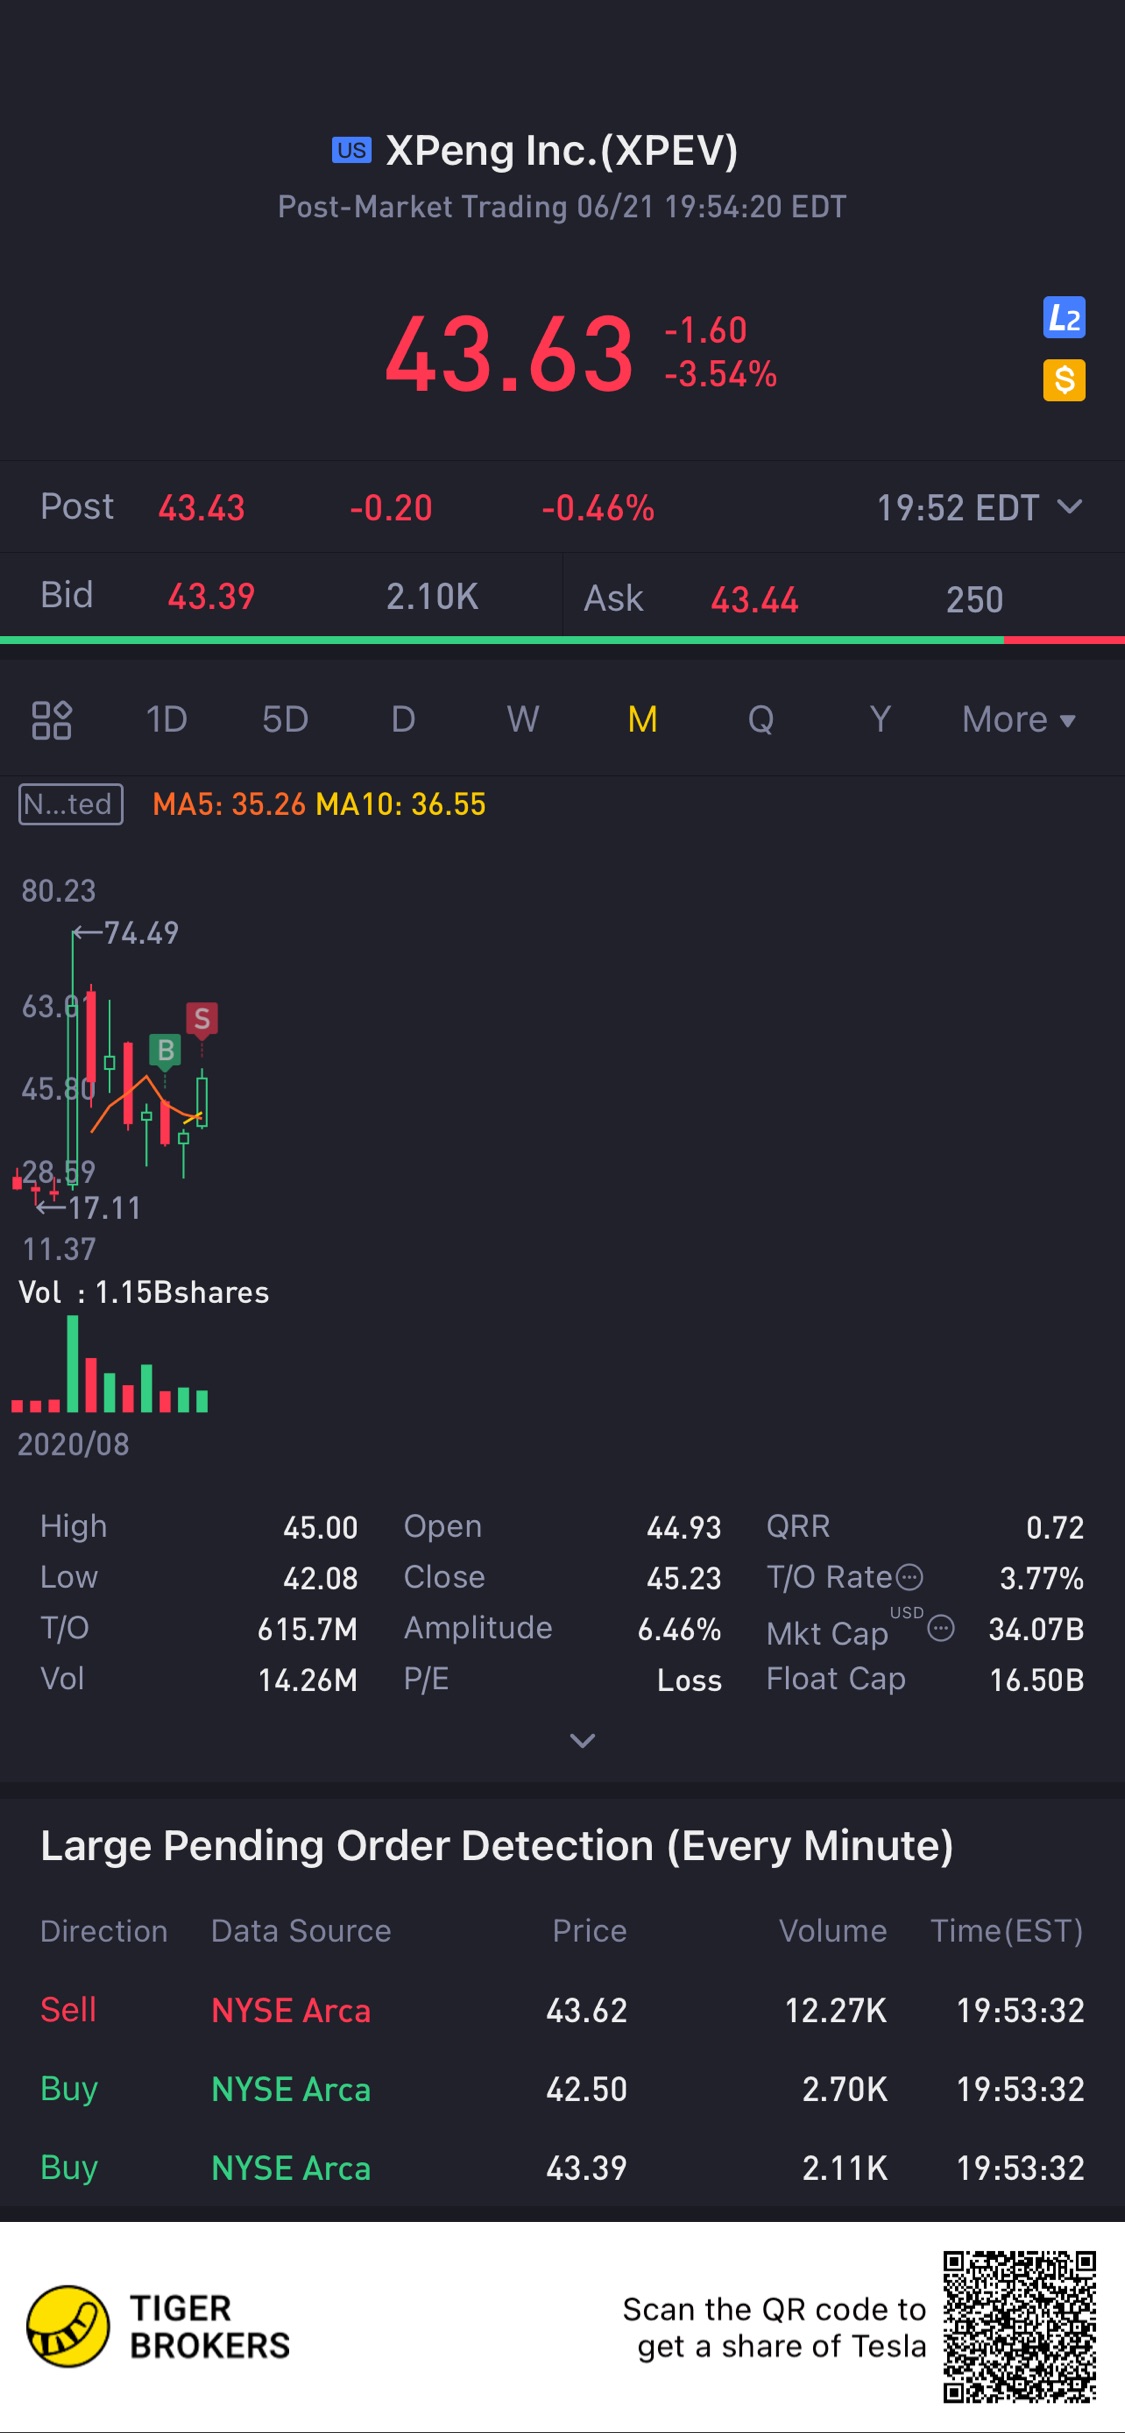Switch to the 1D chart tab
Screen dimensions: 1125x2433
[167, 720]
